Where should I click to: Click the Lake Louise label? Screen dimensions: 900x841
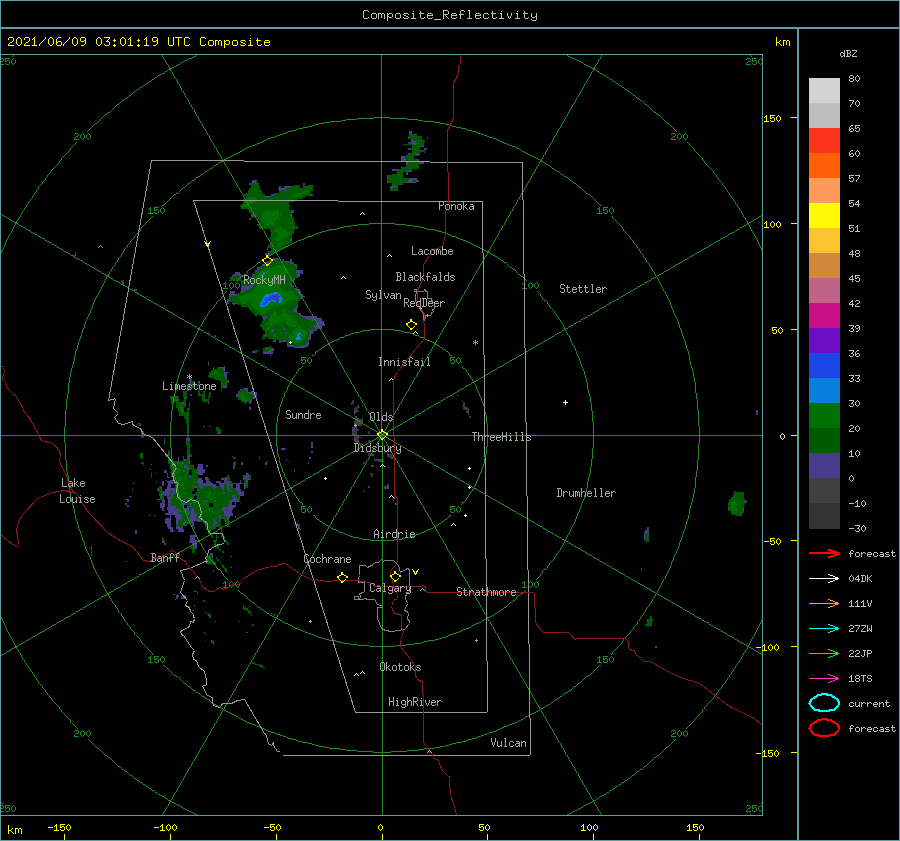[x=77, y=491]
